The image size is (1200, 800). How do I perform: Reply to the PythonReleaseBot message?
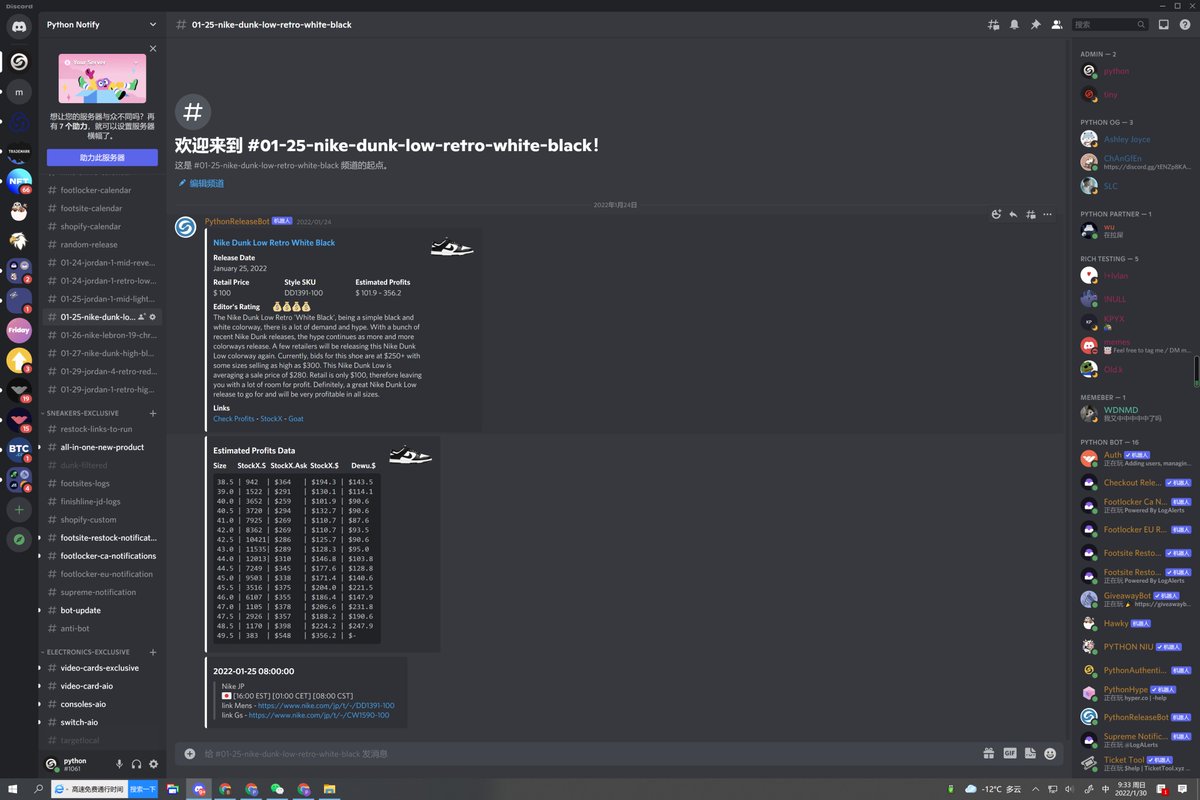(x=1013, y=214)
